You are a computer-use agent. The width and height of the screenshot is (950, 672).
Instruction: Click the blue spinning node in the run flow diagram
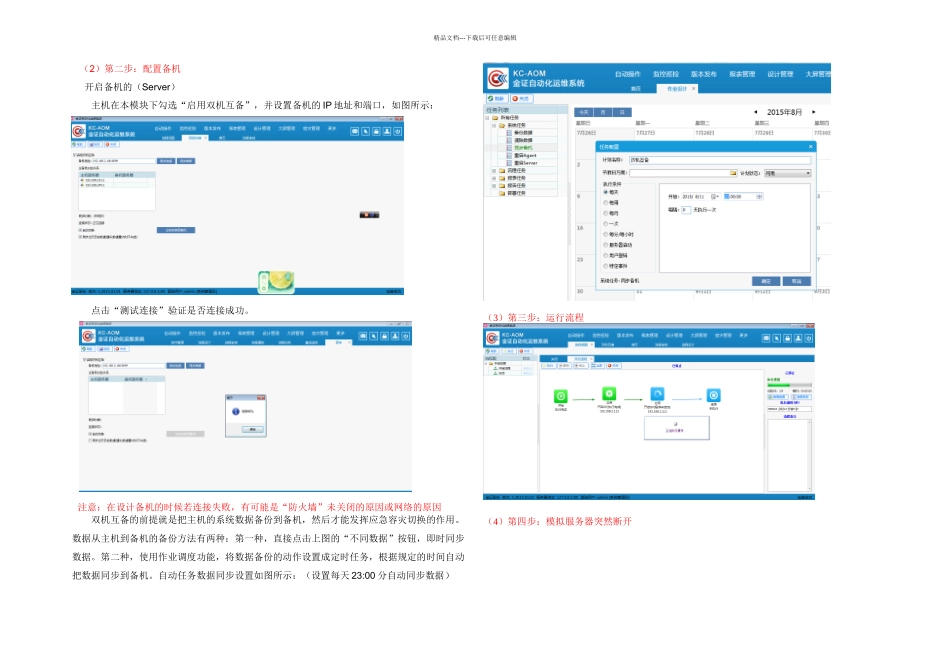[657, 394]
